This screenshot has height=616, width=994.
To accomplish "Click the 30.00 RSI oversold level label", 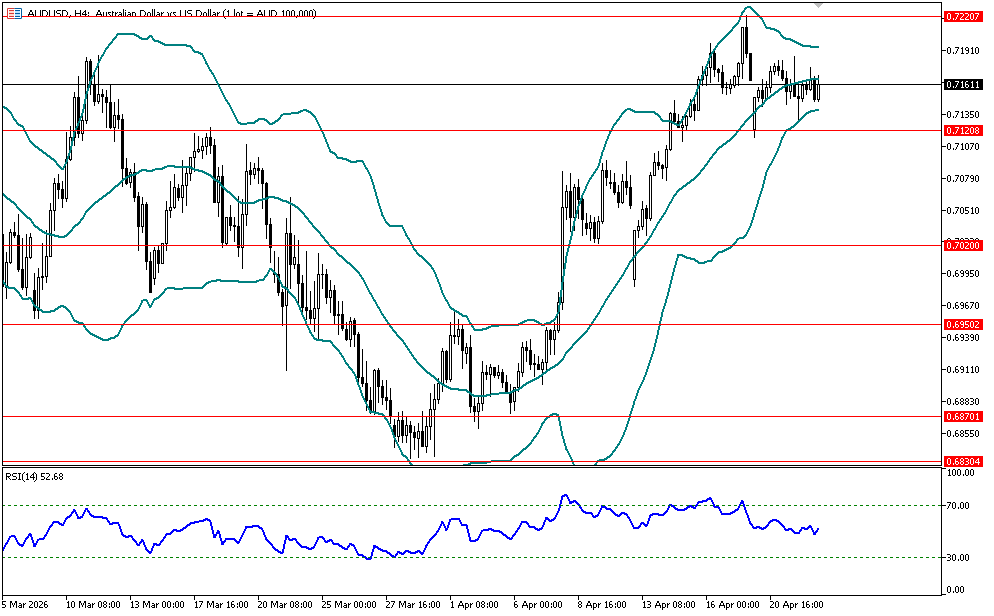I will click(960, 557).
